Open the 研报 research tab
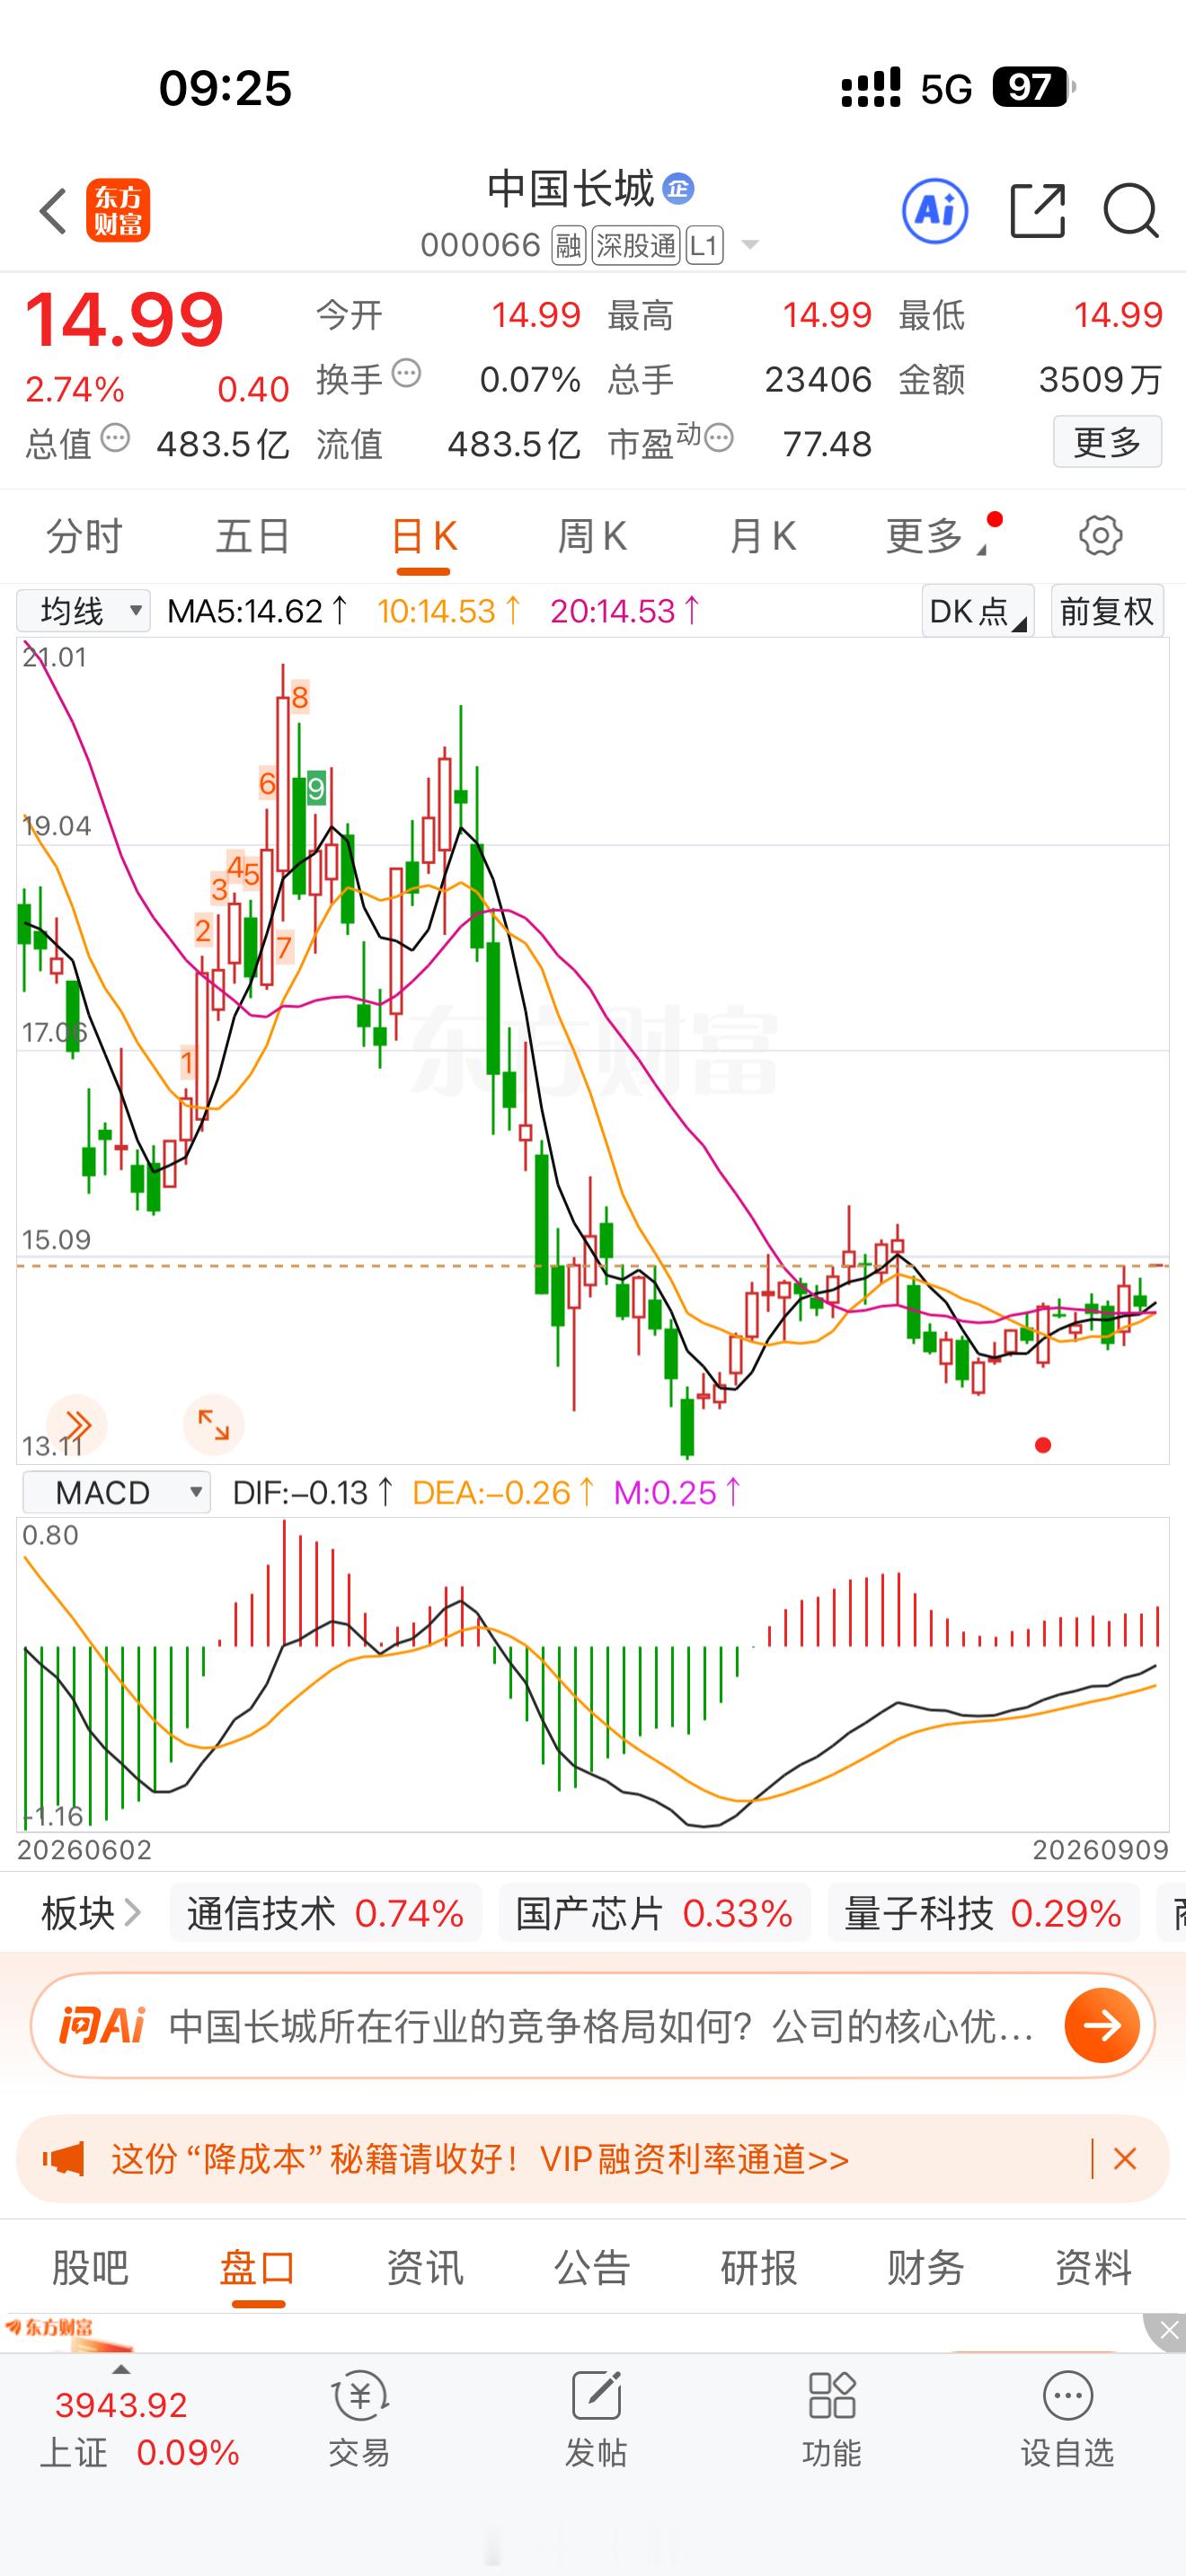The width and height of the screenshot is (1186, 2576). pyautogui.click(x=759, y=2267)
